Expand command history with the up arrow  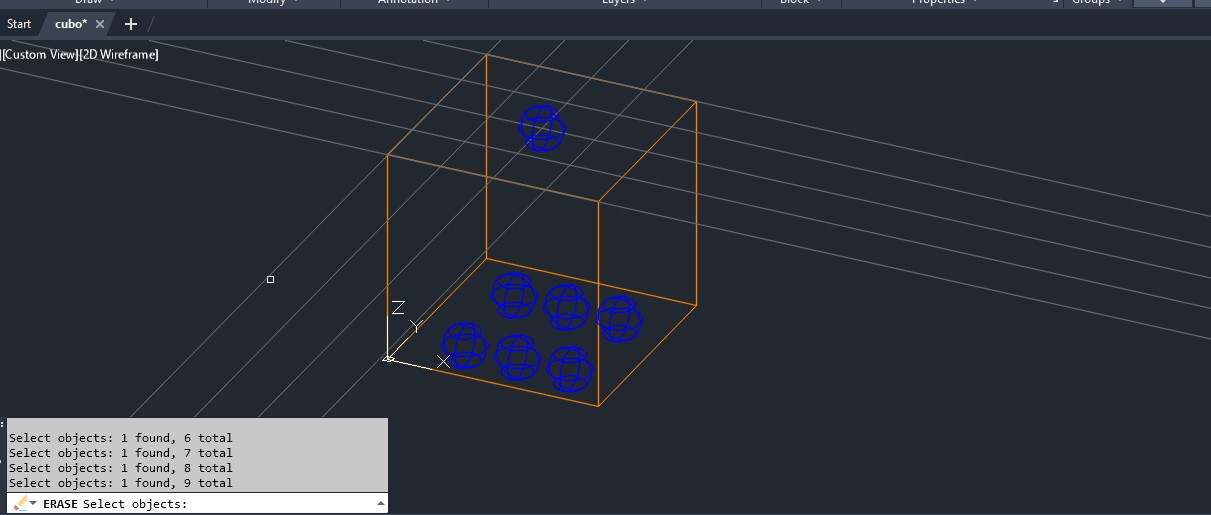[380, 504]
